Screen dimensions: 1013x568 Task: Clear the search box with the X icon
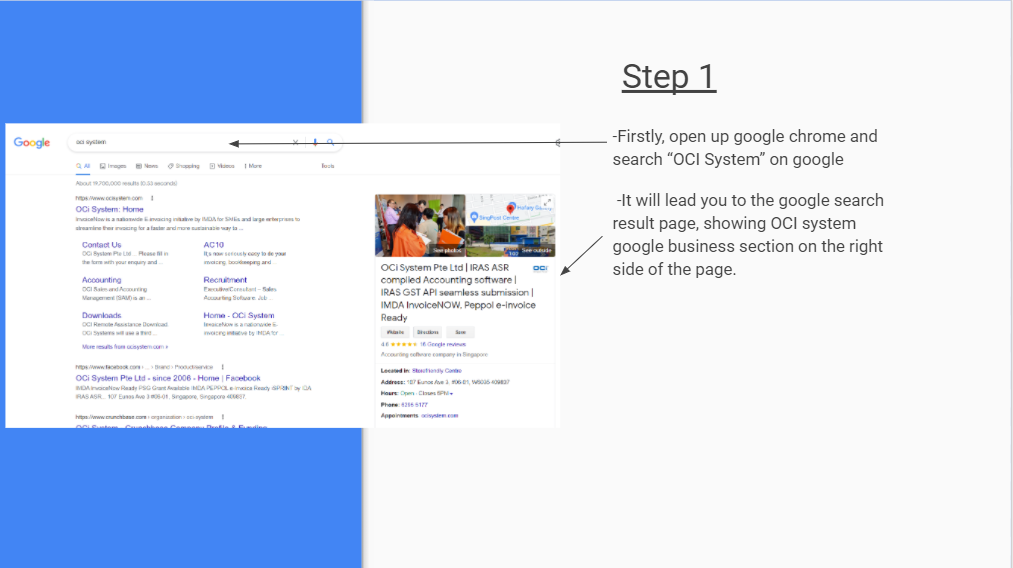[x=296, y=142]
